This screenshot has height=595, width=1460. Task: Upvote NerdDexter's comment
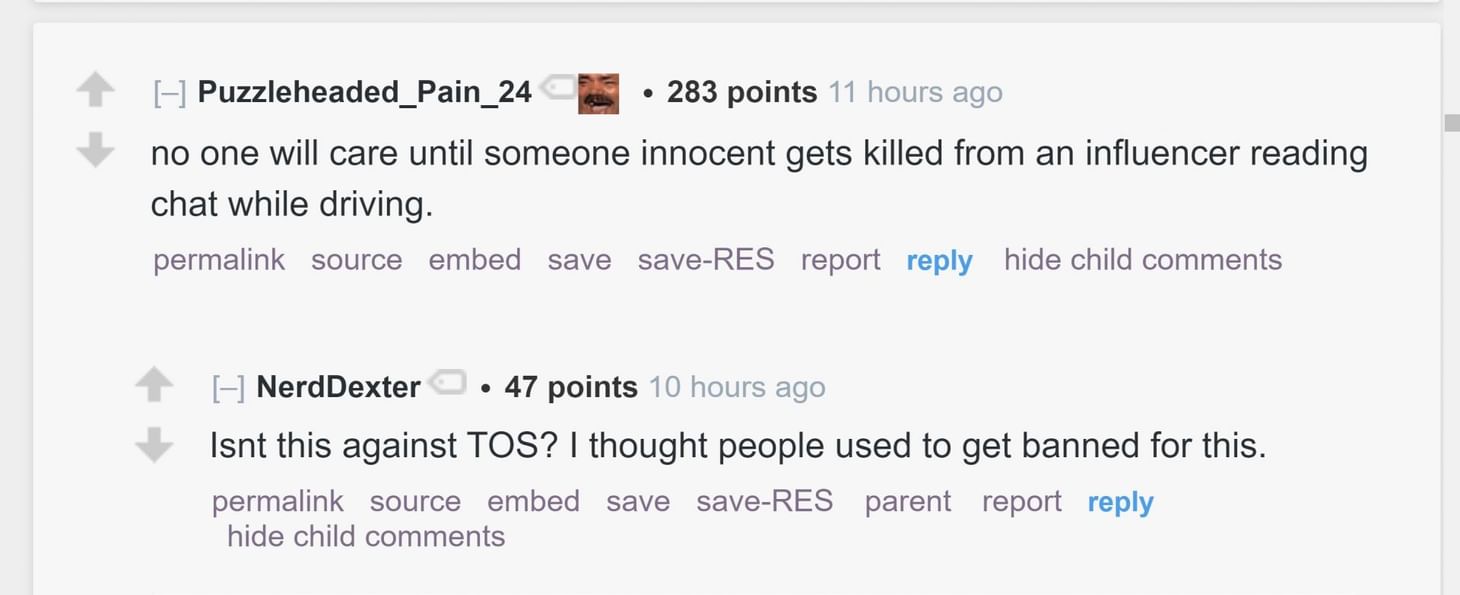155,384
